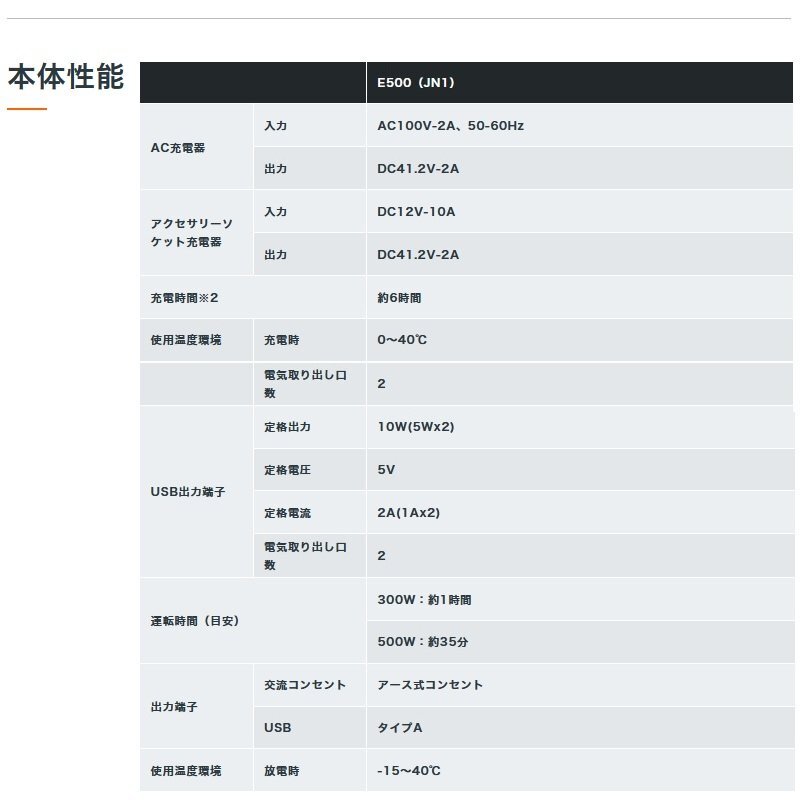
Task: Click the 放電時 sub-label
Action: click(x=281, y=771)
